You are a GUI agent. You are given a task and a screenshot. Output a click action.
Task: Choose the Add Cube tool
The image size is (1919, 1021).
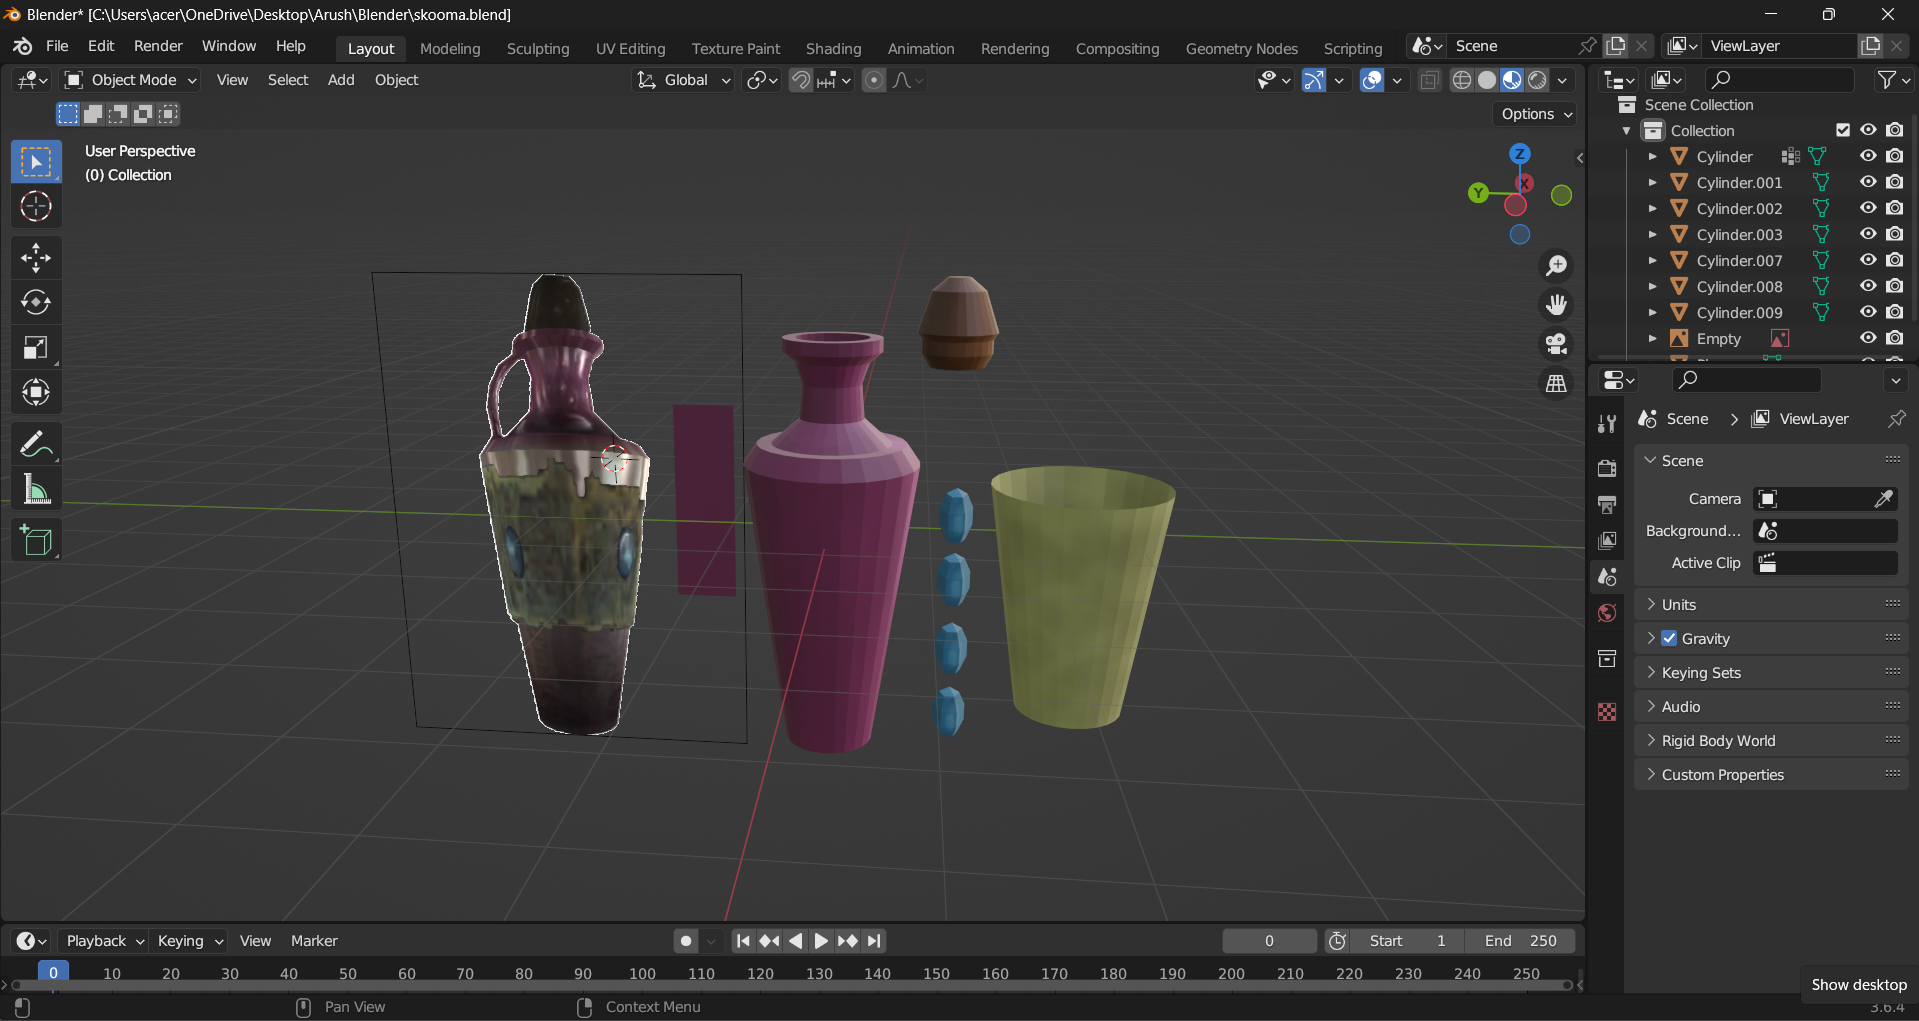click(36, 540)
